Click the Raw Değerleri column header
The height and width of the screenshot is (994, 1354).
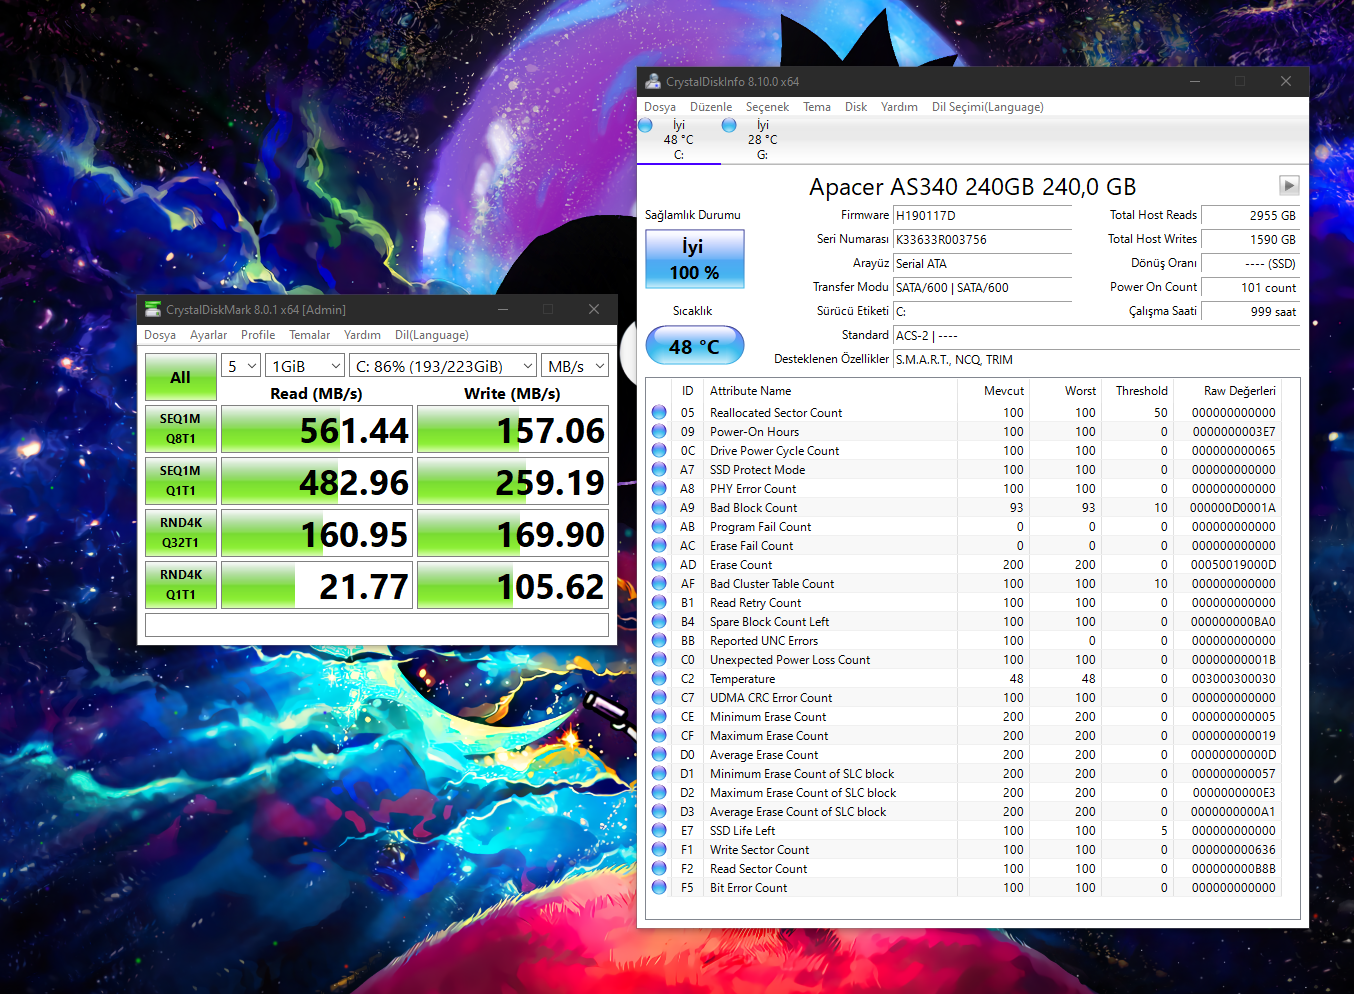click(1239, 390)
